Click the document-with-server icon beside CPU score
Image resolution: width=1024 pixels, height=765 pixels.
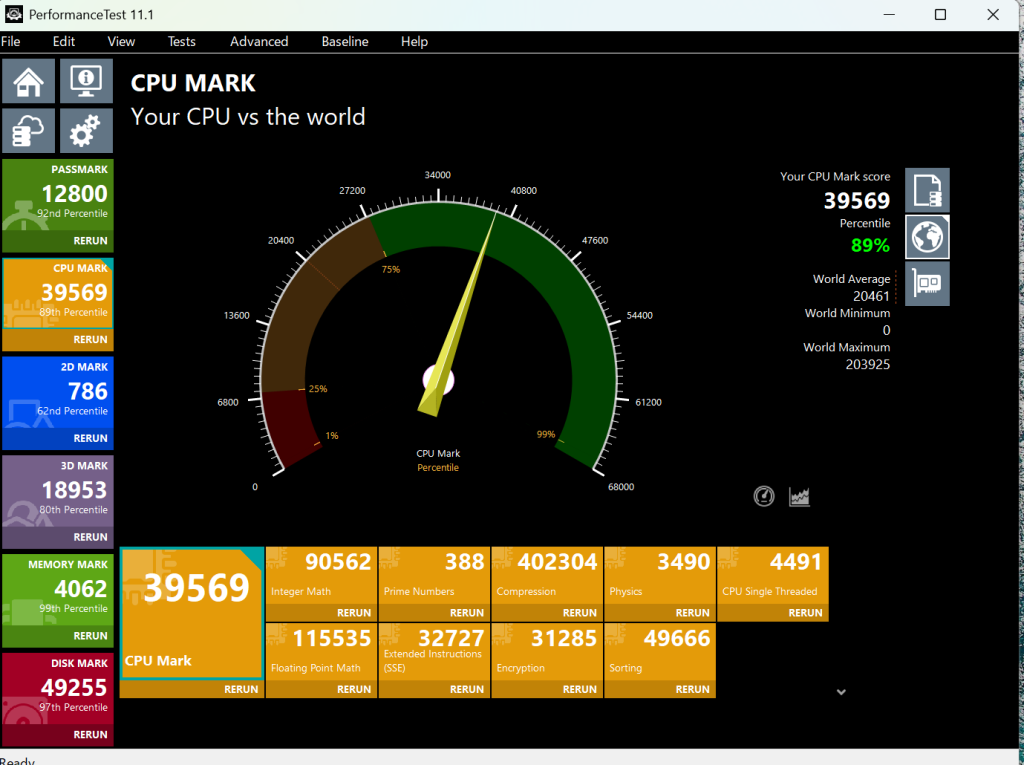pos(927,190)
